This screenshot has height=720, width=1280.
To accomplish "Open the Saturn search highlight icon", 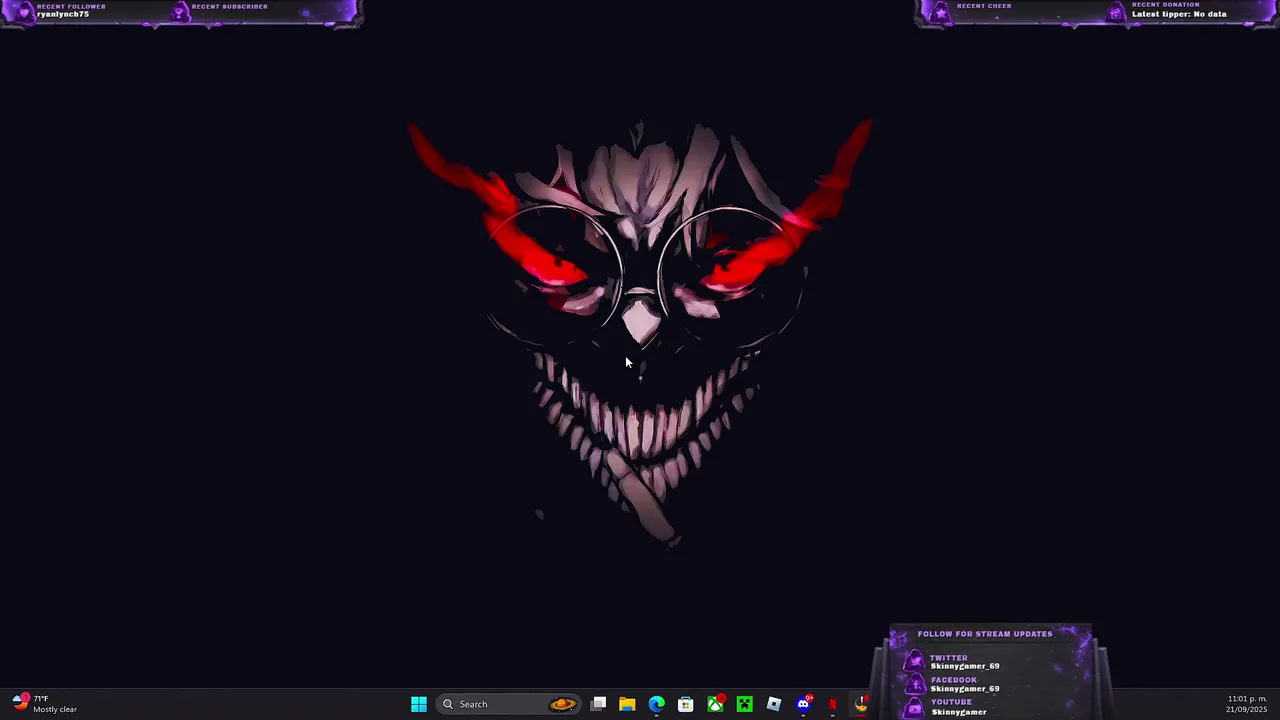I will 563,704.
